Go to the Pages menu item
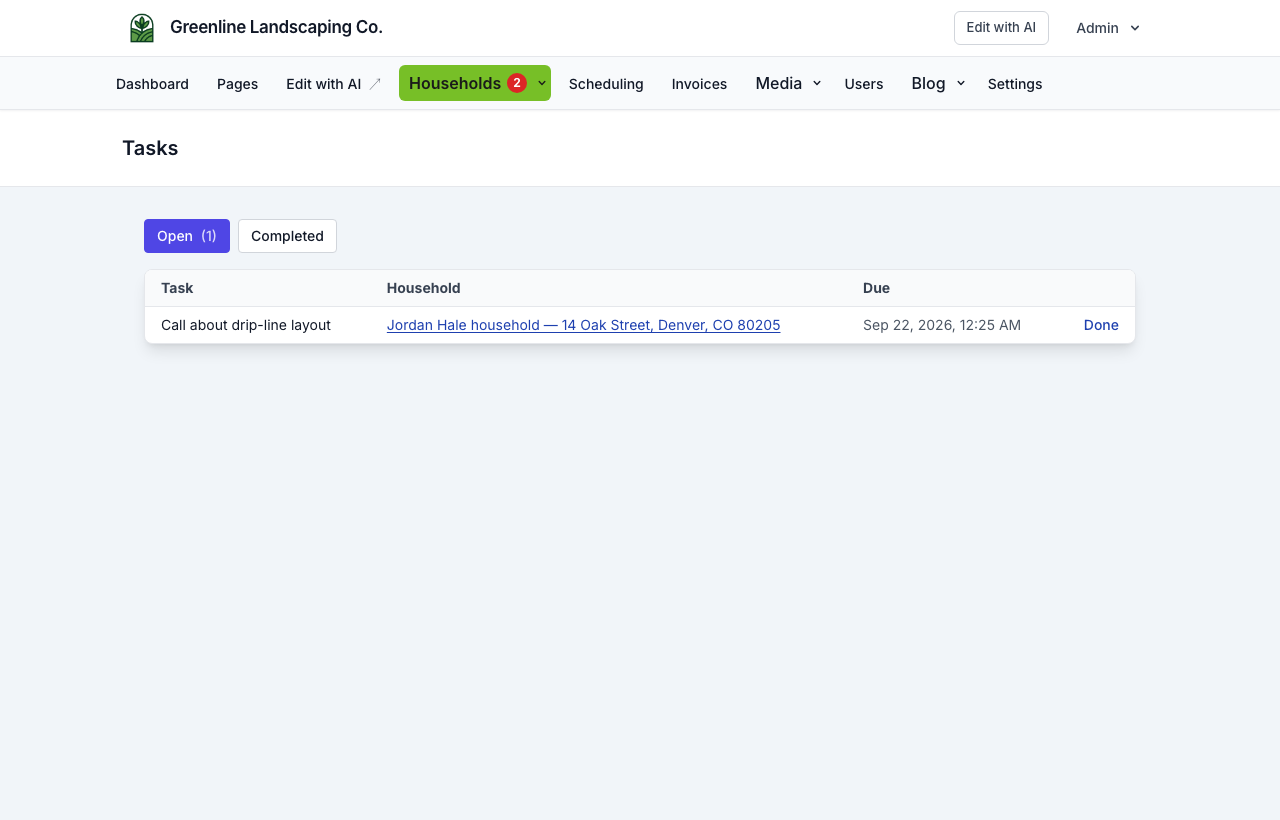Viewport: 1280px width, 820px height. pyautogui.click(x=237, y=84)
